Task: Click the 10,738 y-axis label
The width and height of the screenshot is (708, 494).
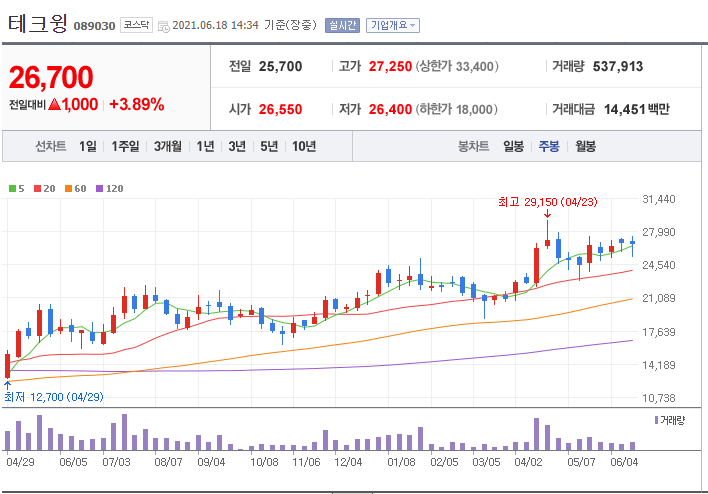Action: click(659, 398)
